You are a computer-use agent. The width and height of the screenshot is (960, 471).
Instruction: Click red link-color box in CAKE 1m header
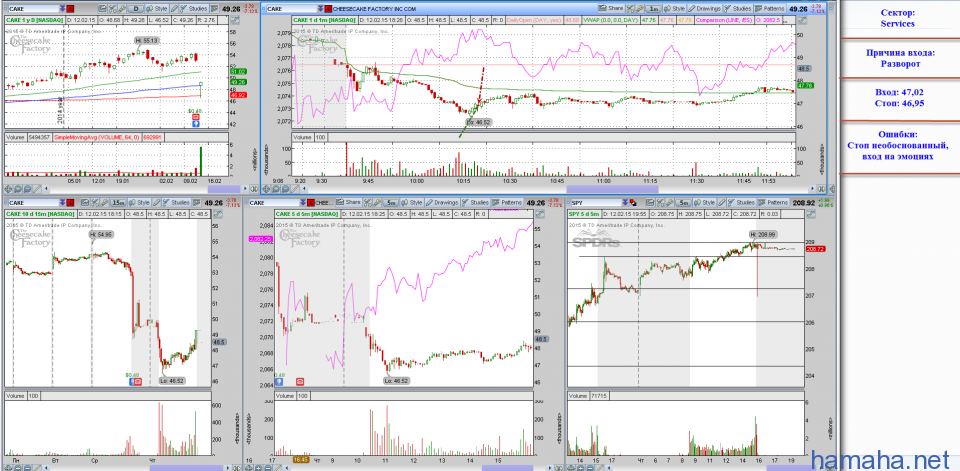click(328, 9)
